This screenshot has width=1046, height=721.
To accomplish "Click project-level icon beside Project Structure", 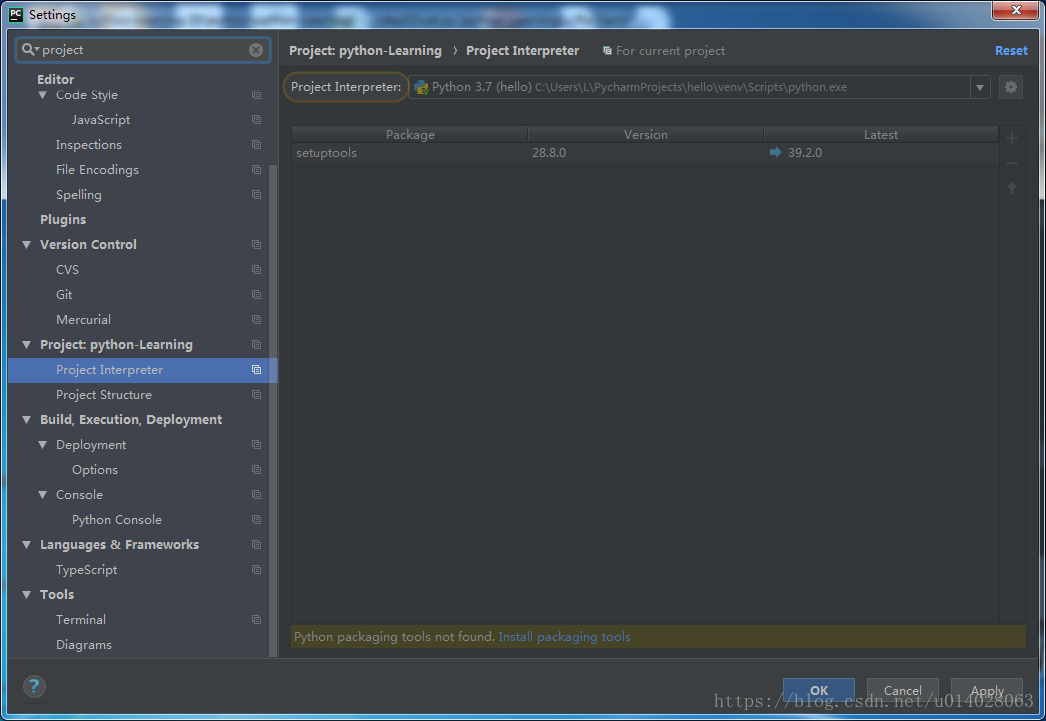I will point(256,395).
